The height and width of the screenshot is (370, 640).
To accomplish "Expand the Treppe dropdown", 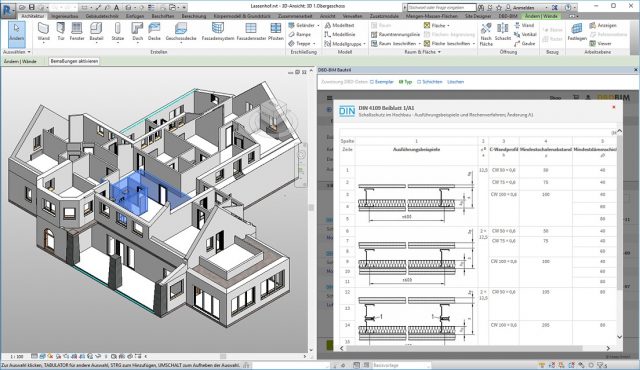I will point(314,43).
